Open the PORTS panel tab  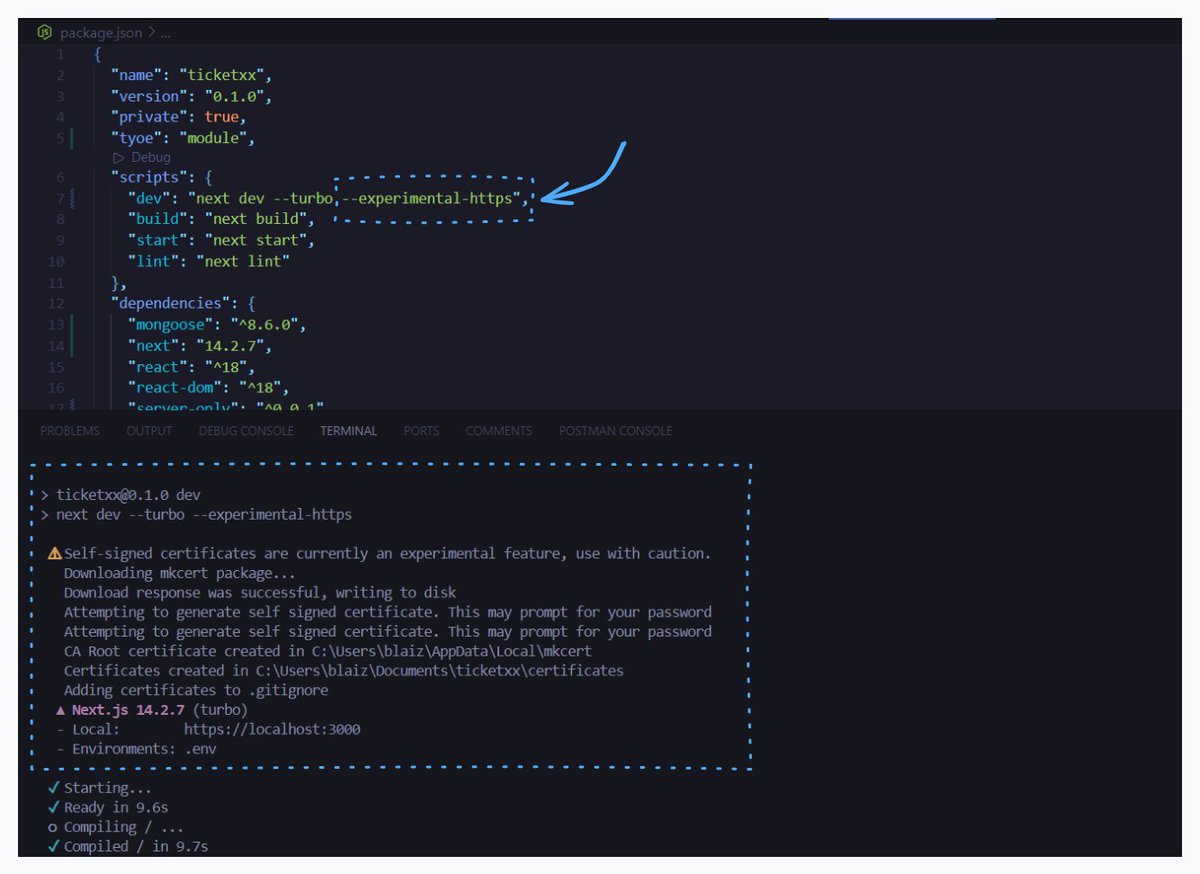click(421, 431)
